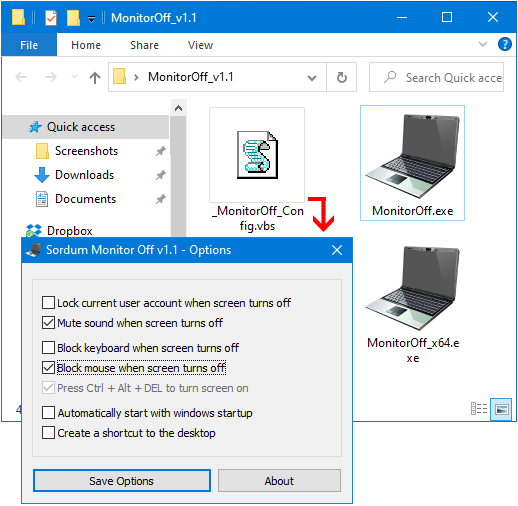
Task: Click the navigation pane scrollbar thumb
Action: 178,176
